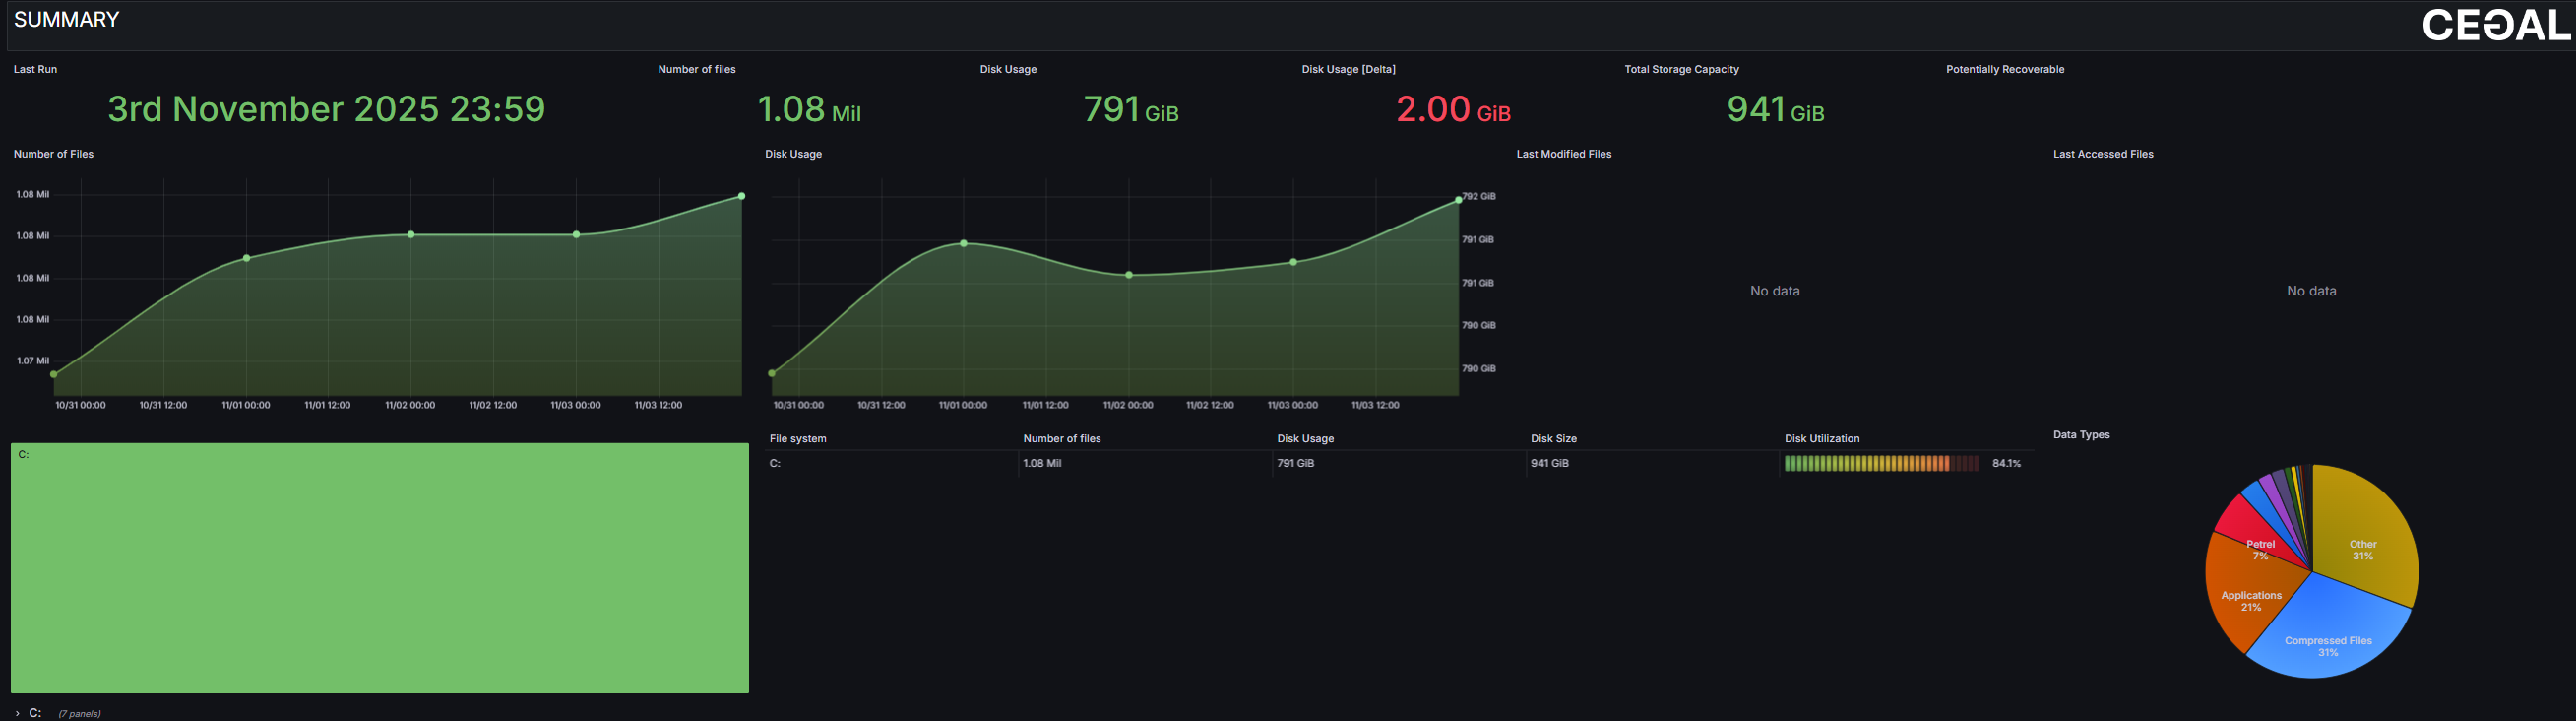Click the green C: treemap block
2576x721 pixels.
(x=380, y=568)
